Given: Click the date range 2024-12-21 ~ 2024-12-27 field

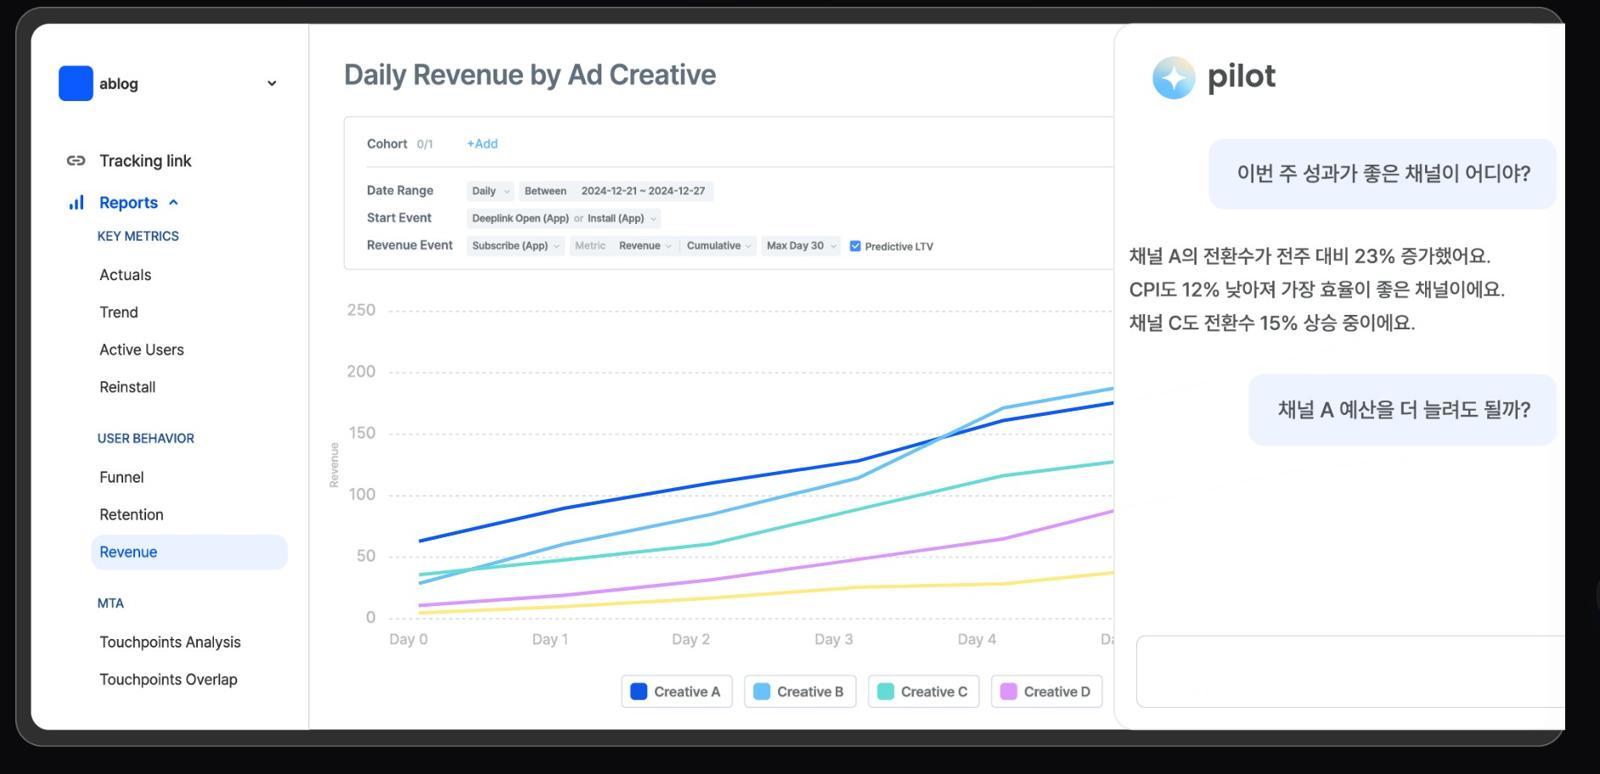Looking at the screenshot, I should 643,191.
